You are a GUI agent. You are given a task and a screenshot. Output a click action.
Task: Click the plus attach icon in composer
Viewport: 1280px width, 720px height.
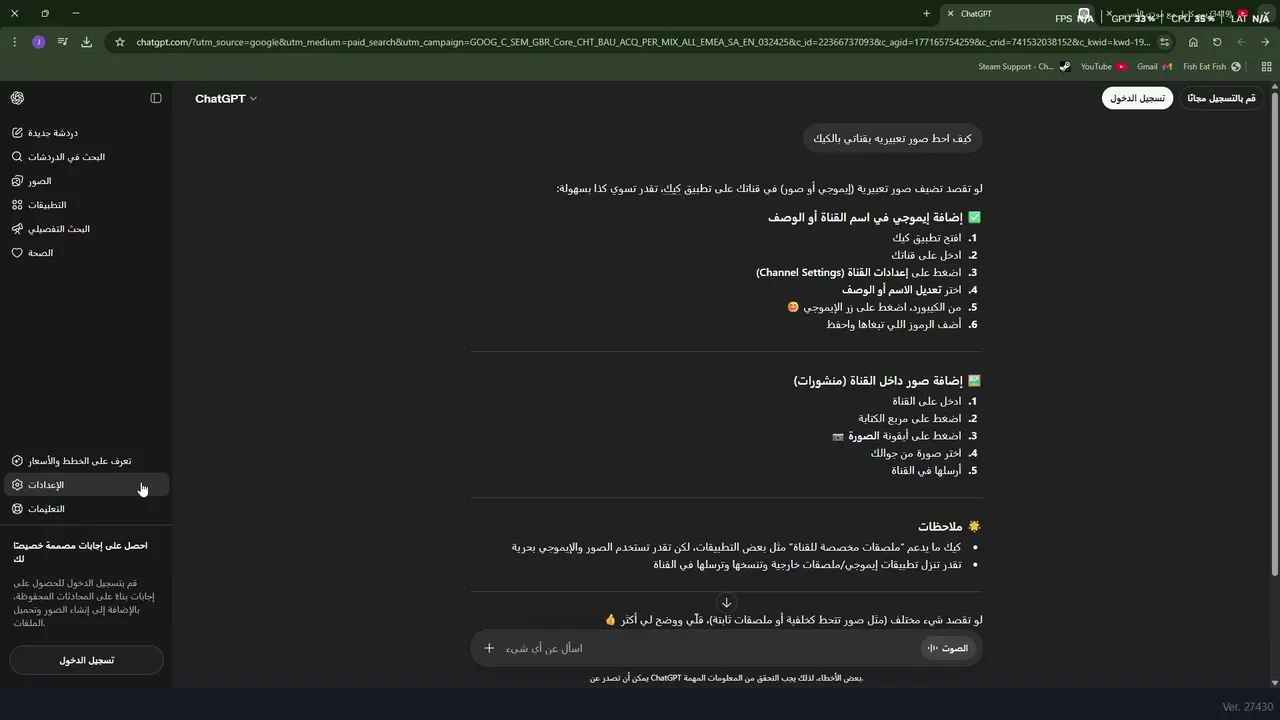point(489,648)
